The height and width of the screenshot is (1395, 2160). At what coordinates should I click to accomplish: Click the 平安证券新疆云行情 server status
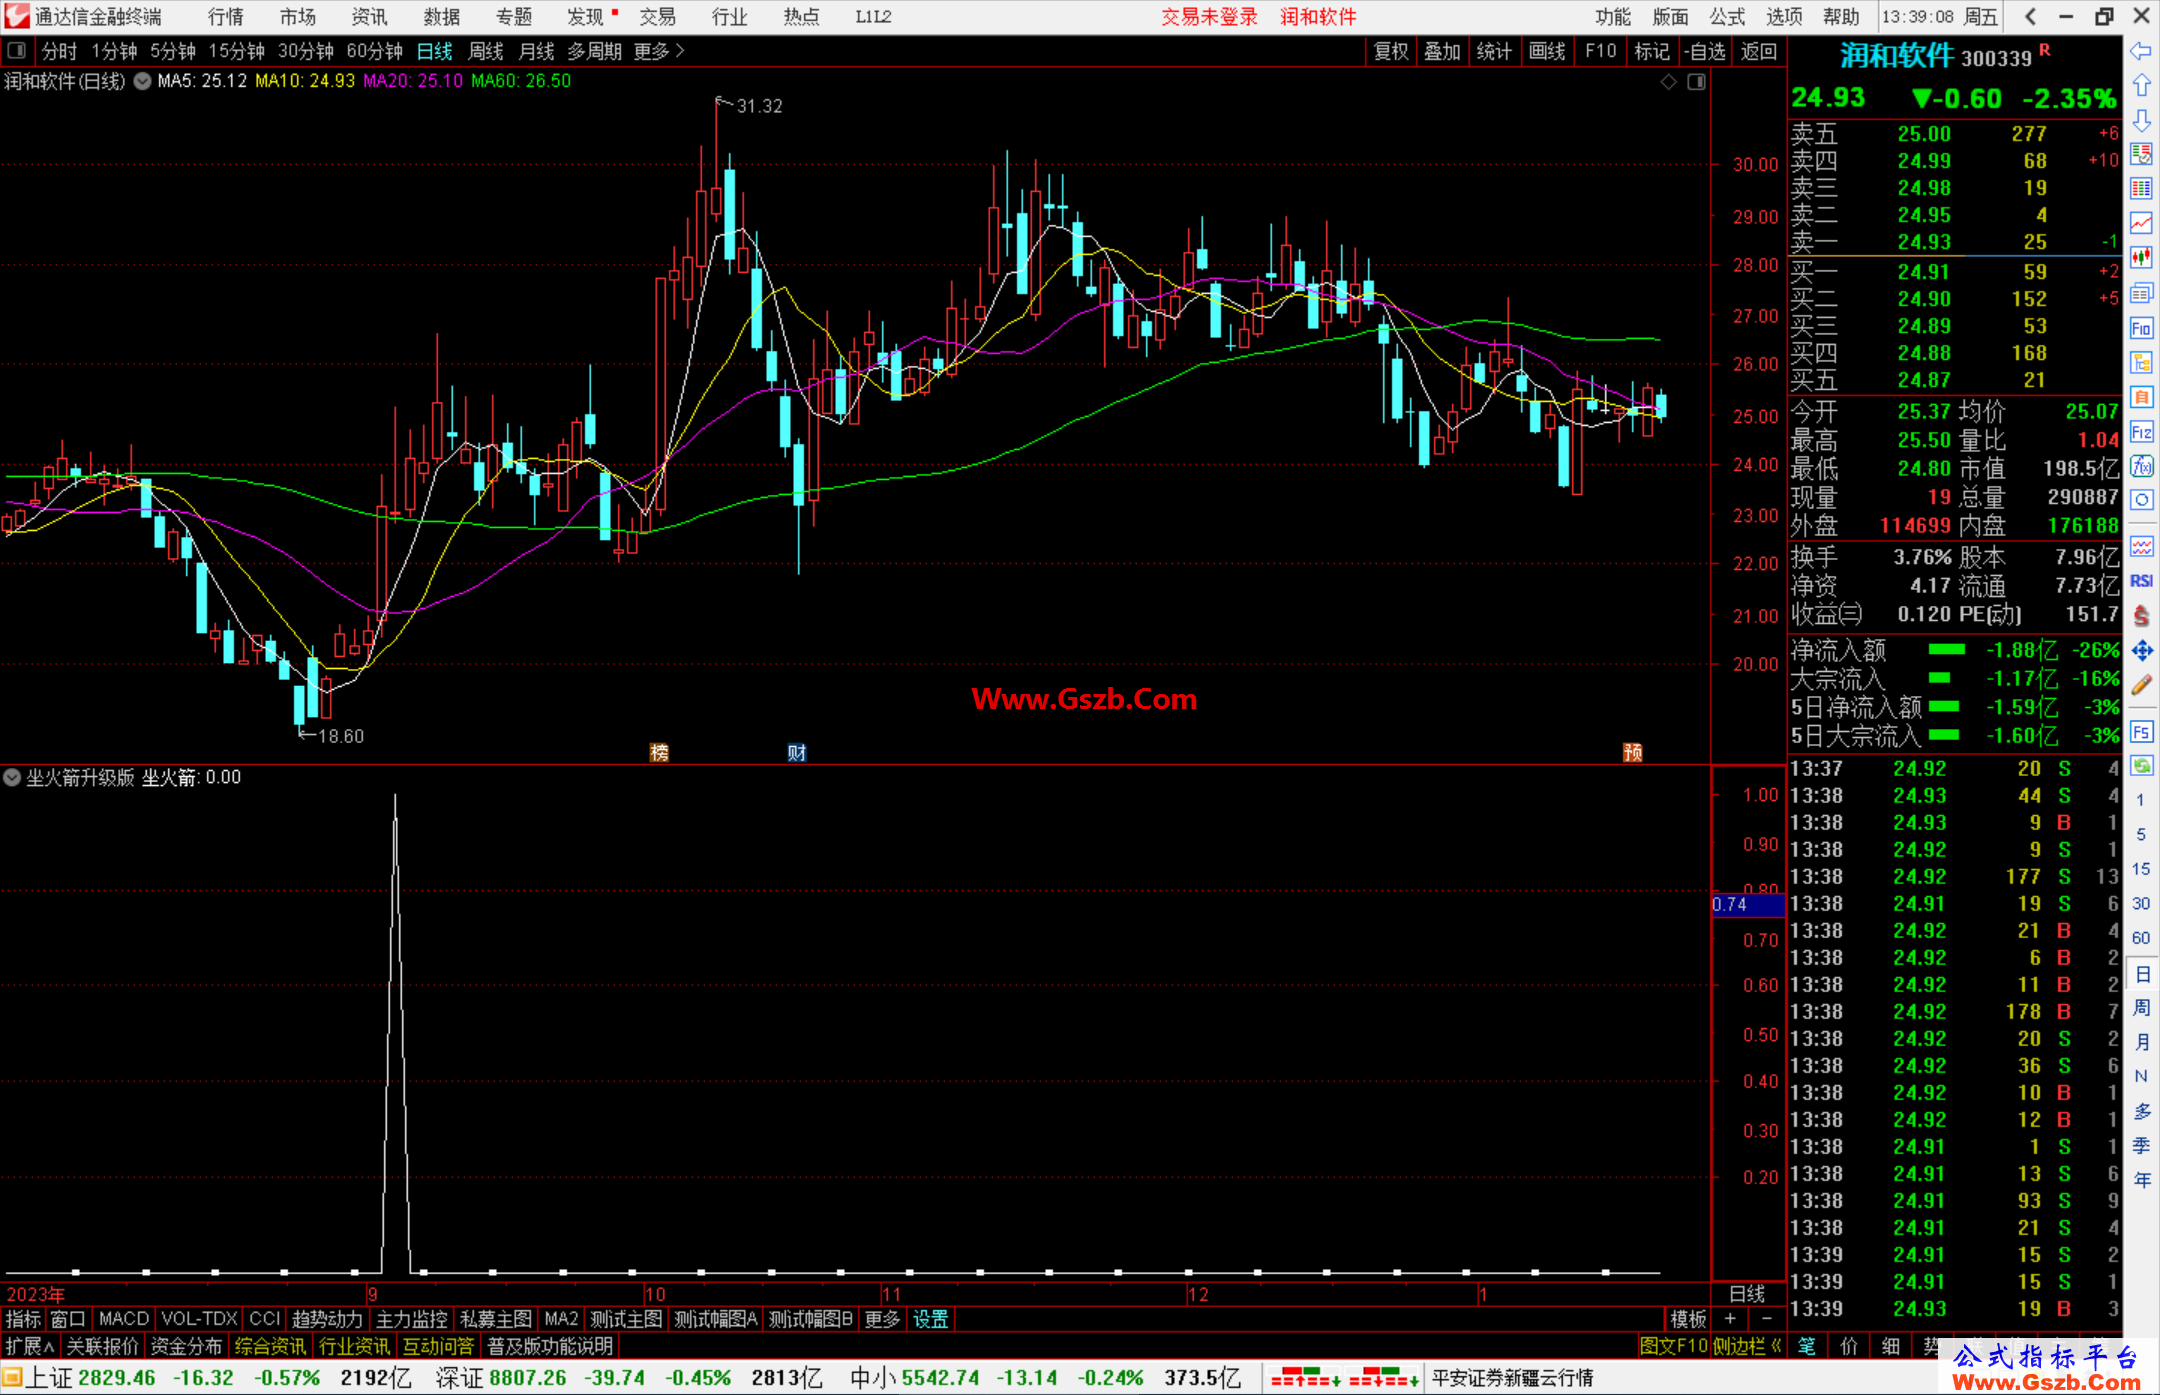coord(1512,1377)
